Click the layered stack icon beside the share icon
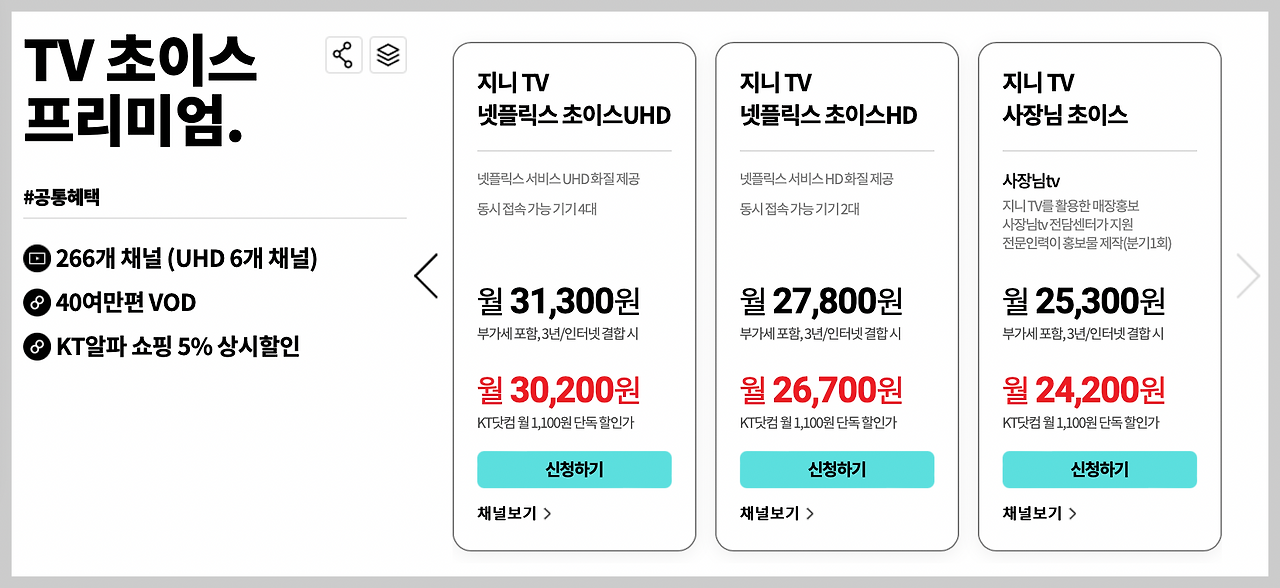The image size is (1280, 588). click(x=388, y=55)
